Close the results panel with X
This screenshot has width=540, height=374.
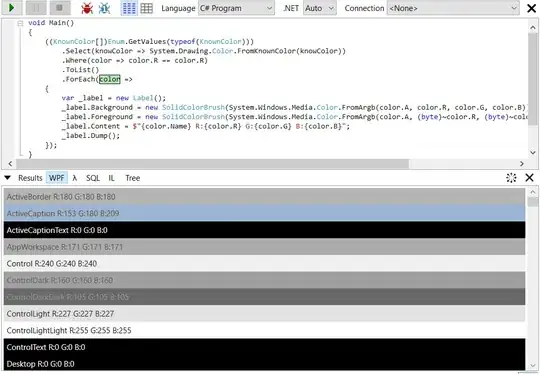(529, 178)
